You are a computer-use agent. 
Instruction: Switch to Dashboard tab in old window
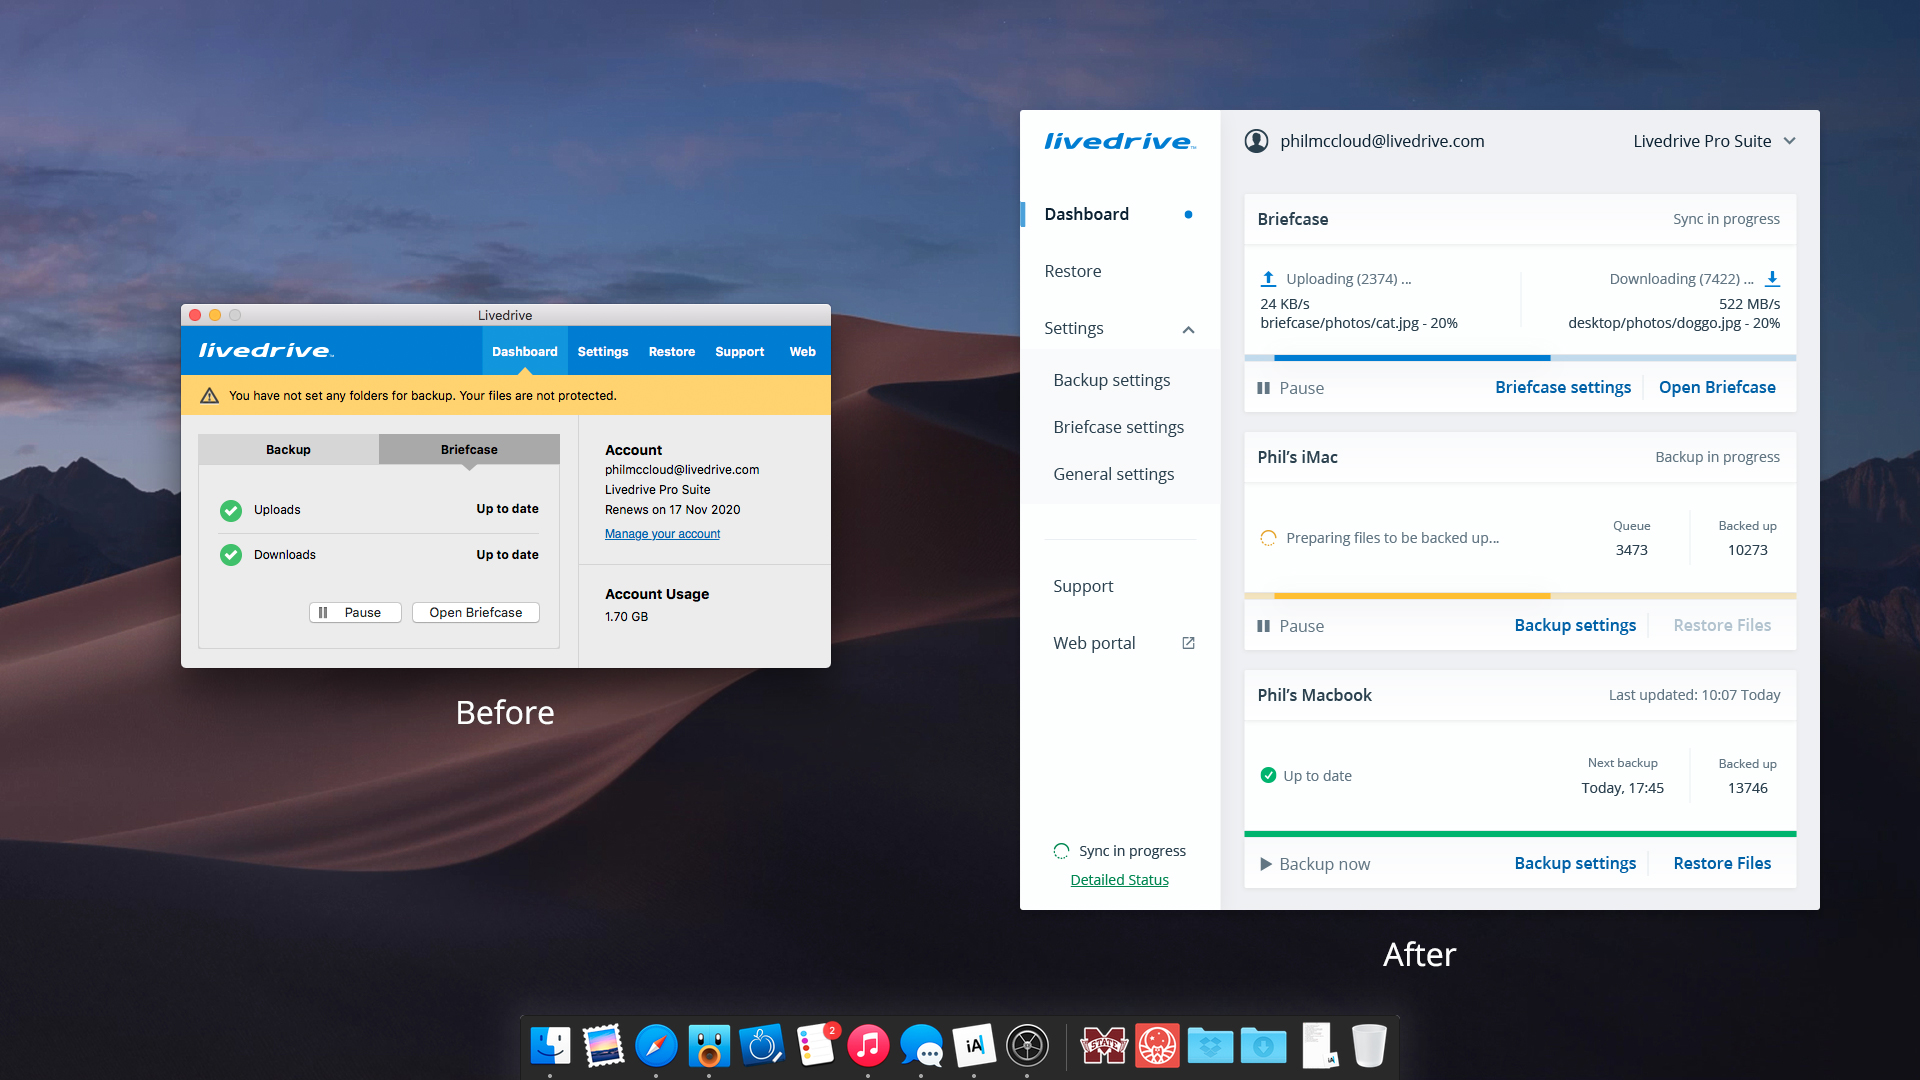click(x=525, y=351)
